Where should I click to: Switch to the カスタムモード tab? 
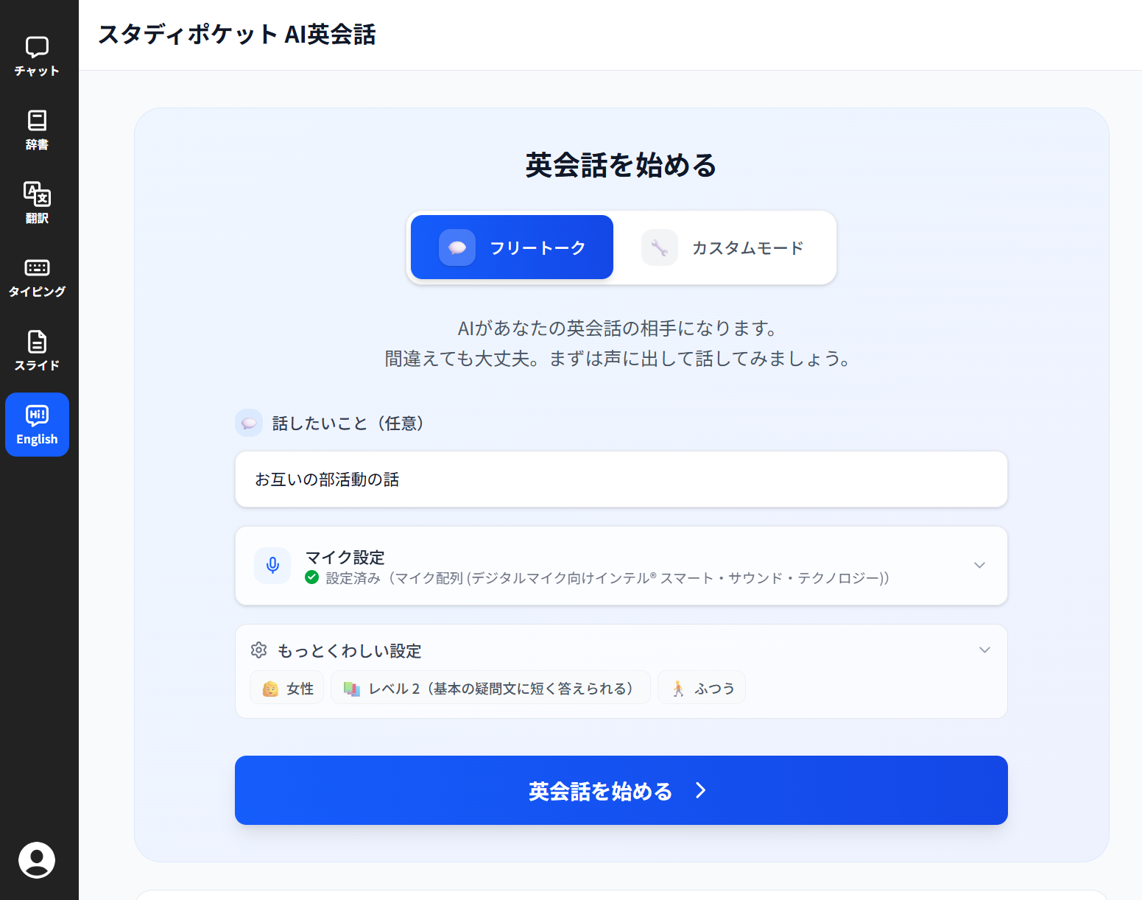(x=724, y=248)
